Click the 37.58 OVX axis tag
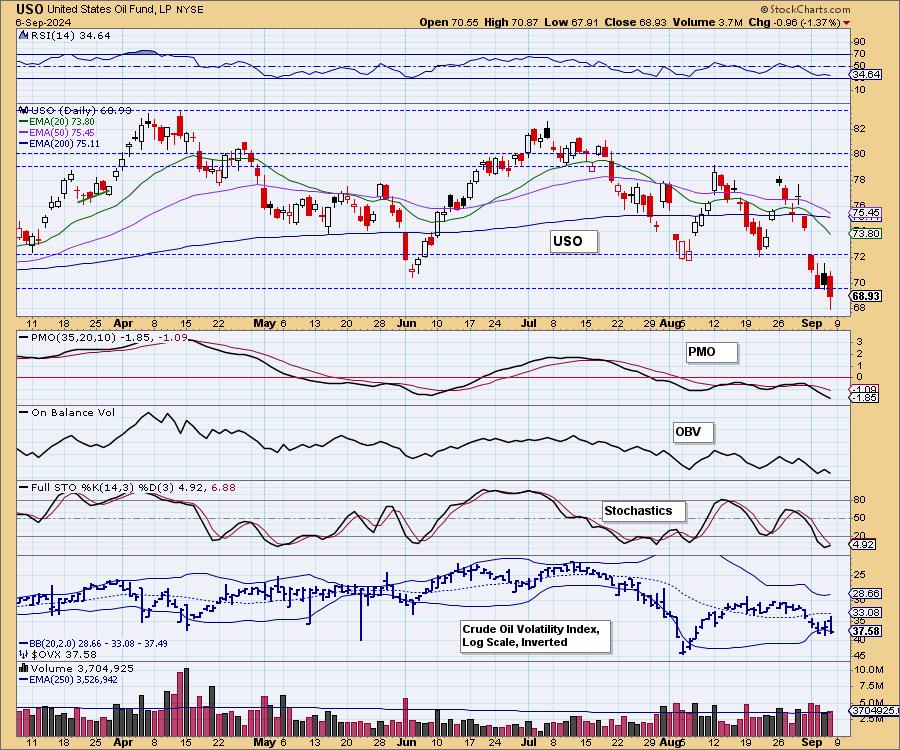Viewport: 900px width, 750px height. (x=867, y=631)
